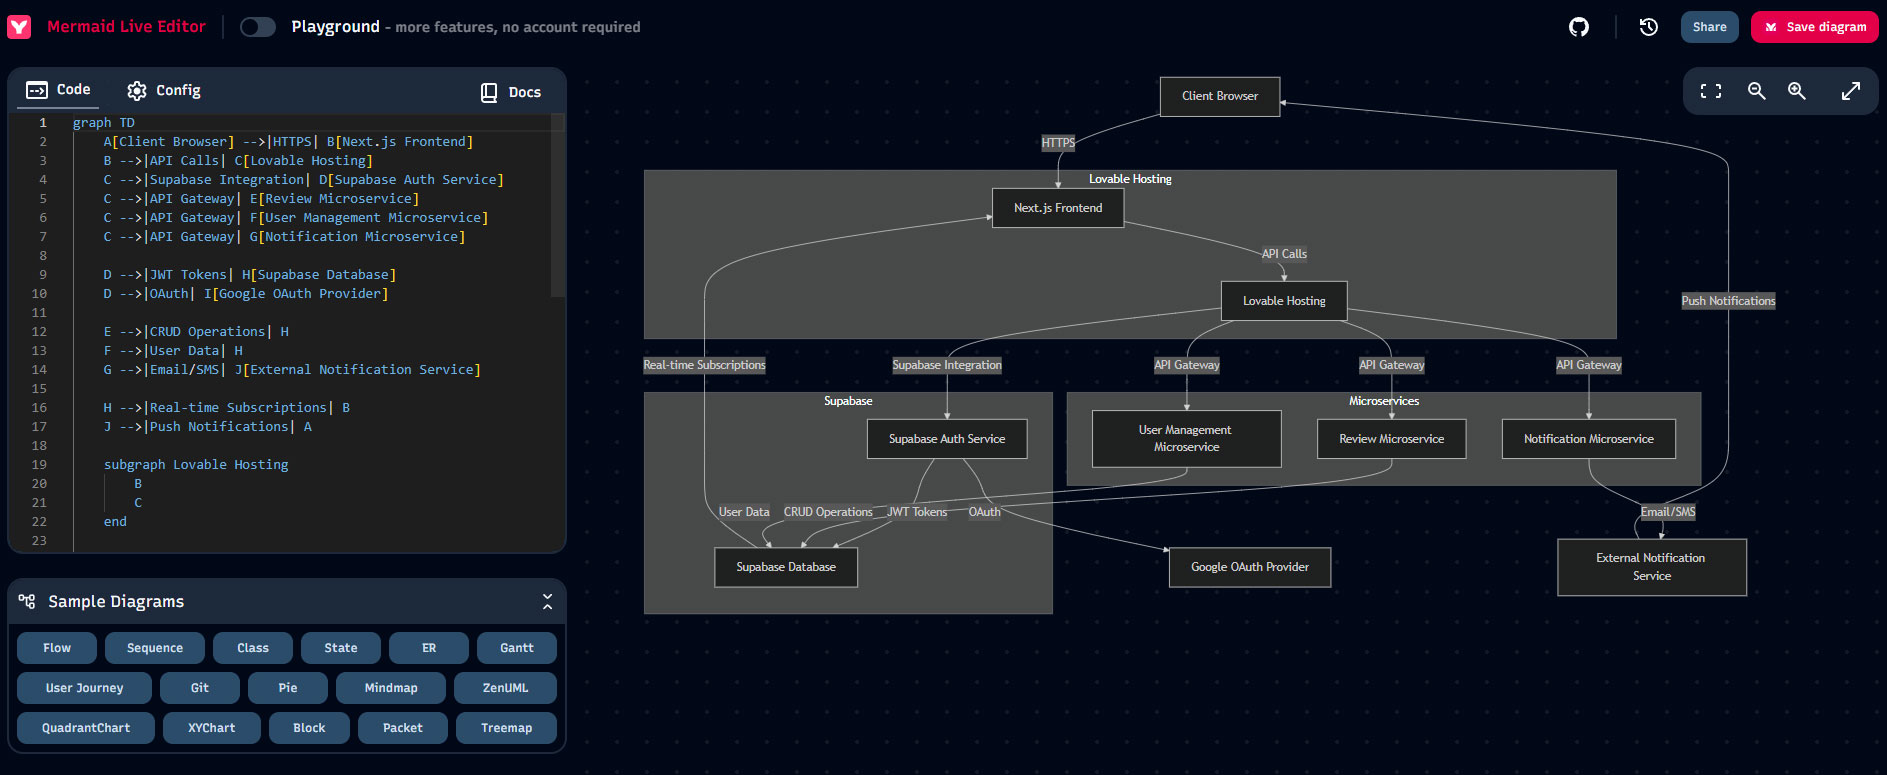Load the User Journey sample diagram
This screenshot has width=1887, height=775.
85,688
